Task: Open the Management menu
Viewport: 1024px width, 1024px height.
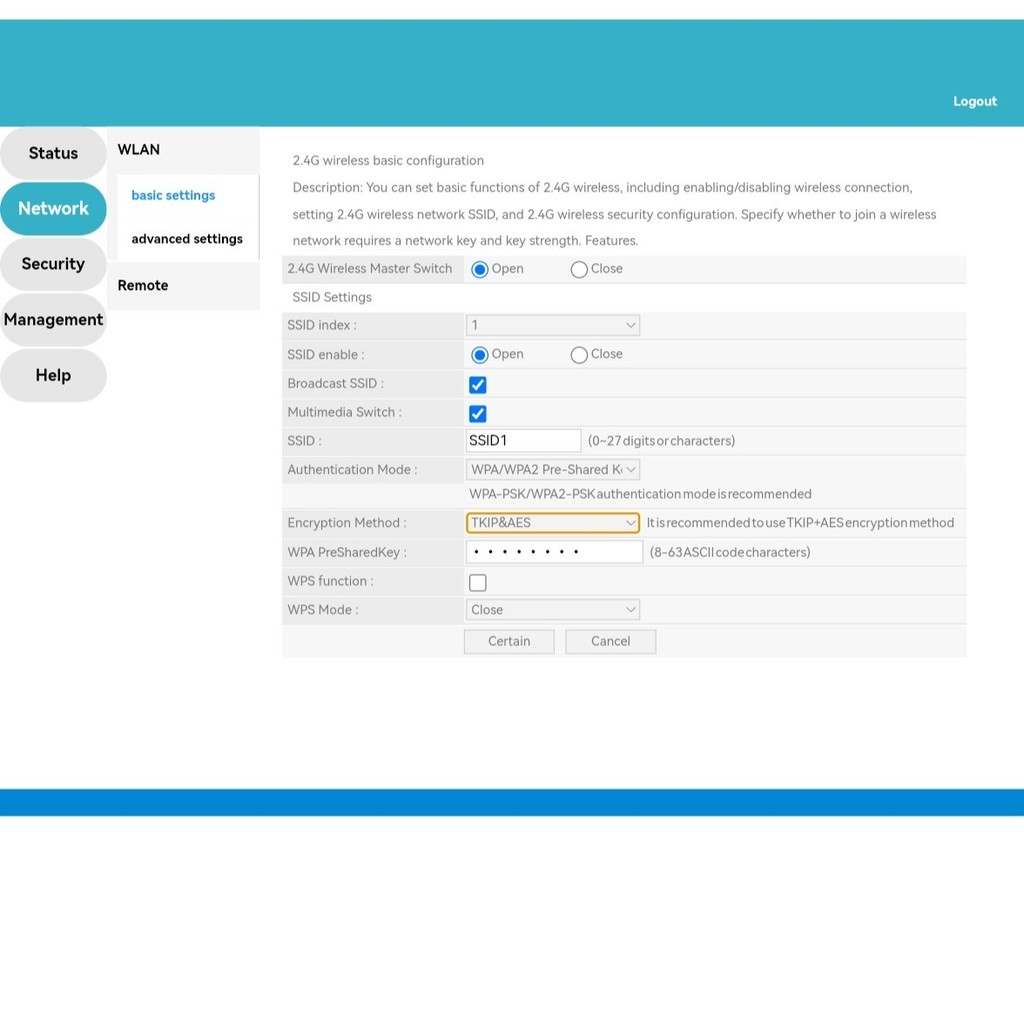Action: tap(53, 320)
